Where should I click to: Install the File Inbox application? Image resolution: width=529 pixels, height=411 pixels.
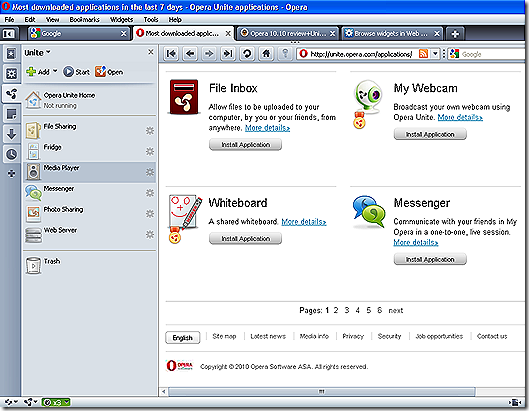click(245, 145)
